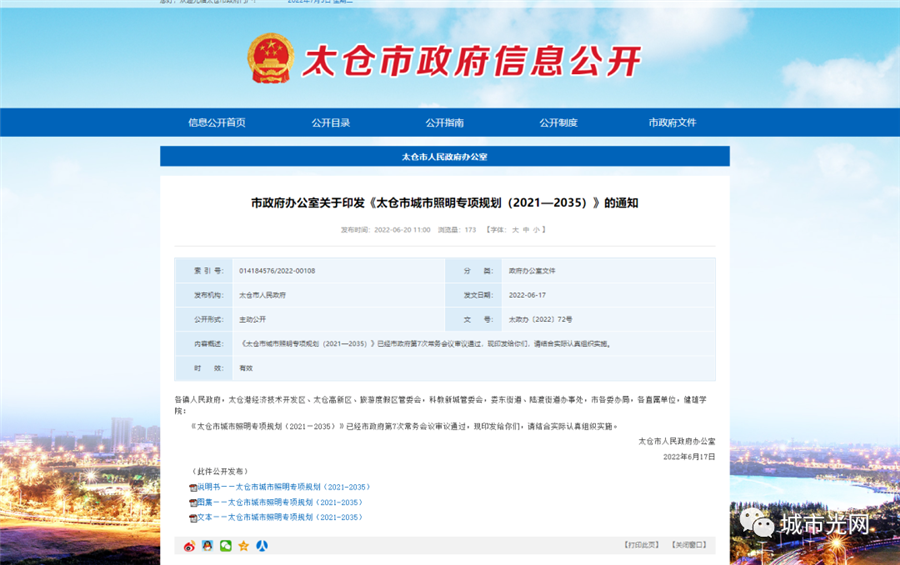Click the 有效 validity value
The height and width of the screenshot is (565, 900).
246,368
